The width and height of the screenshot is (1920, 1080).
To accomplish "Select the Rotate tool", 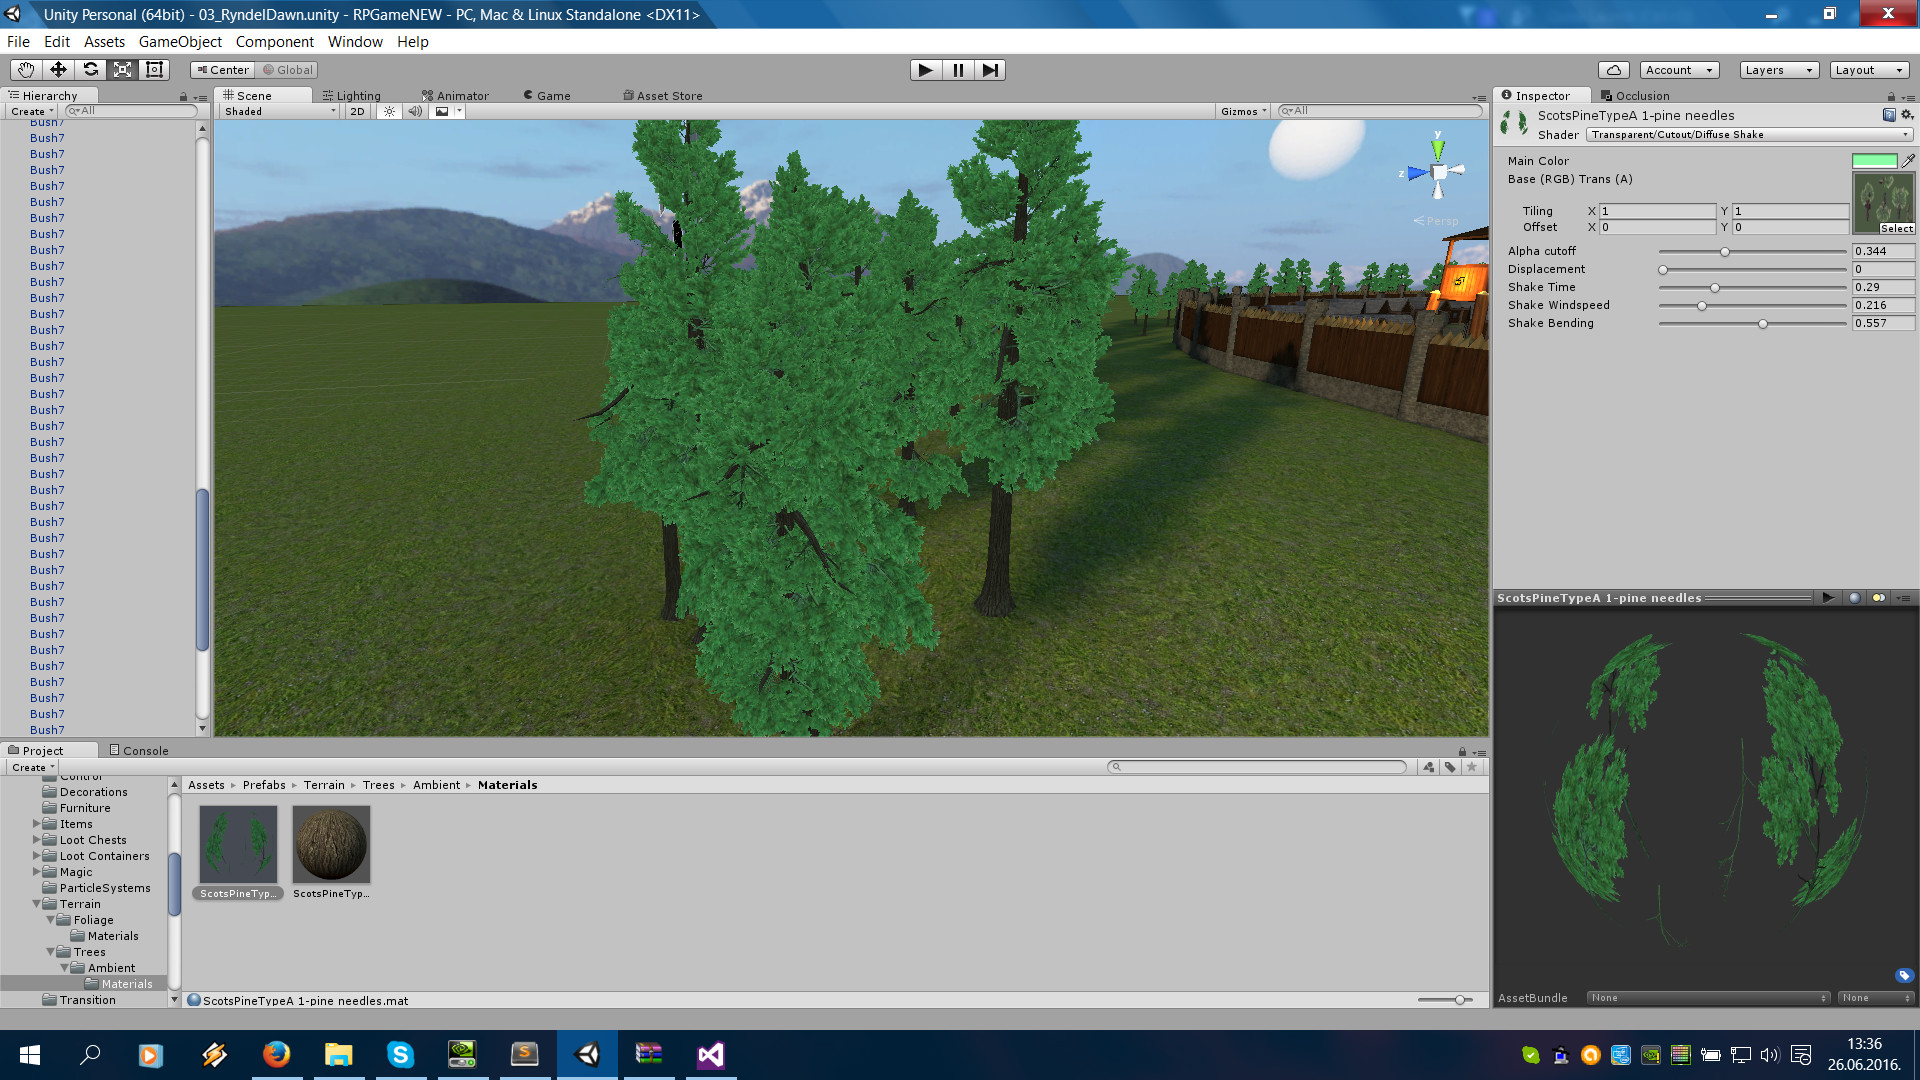I will click(x=90, y=70).
